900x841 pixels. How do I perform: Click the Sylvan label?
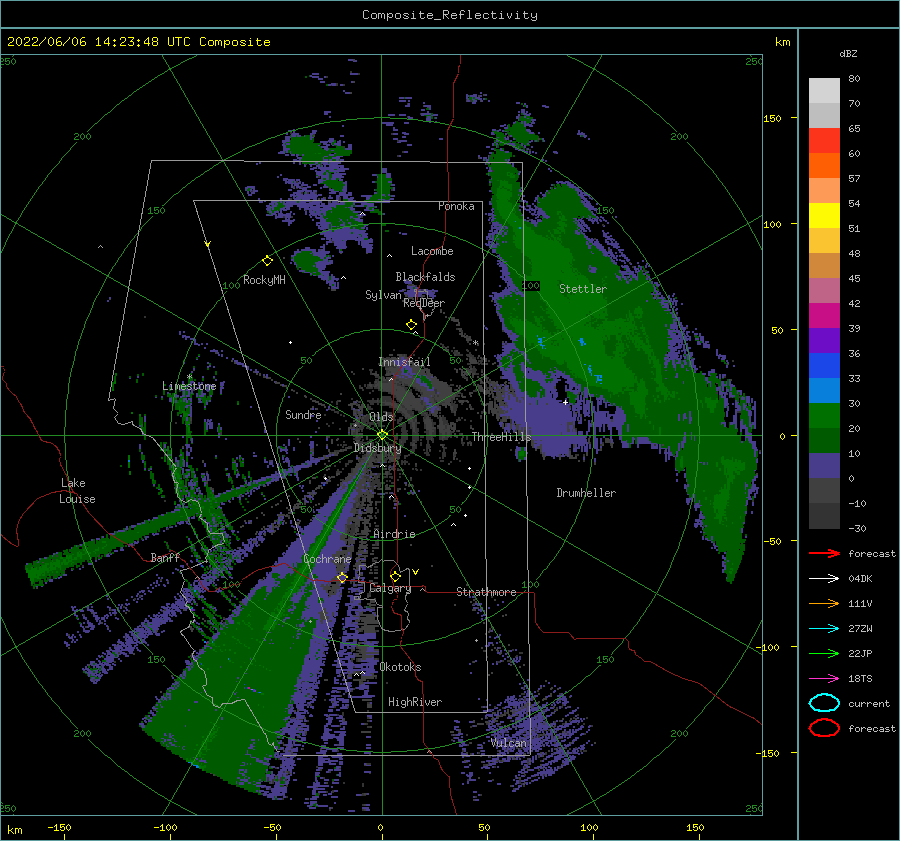point(383,295)
